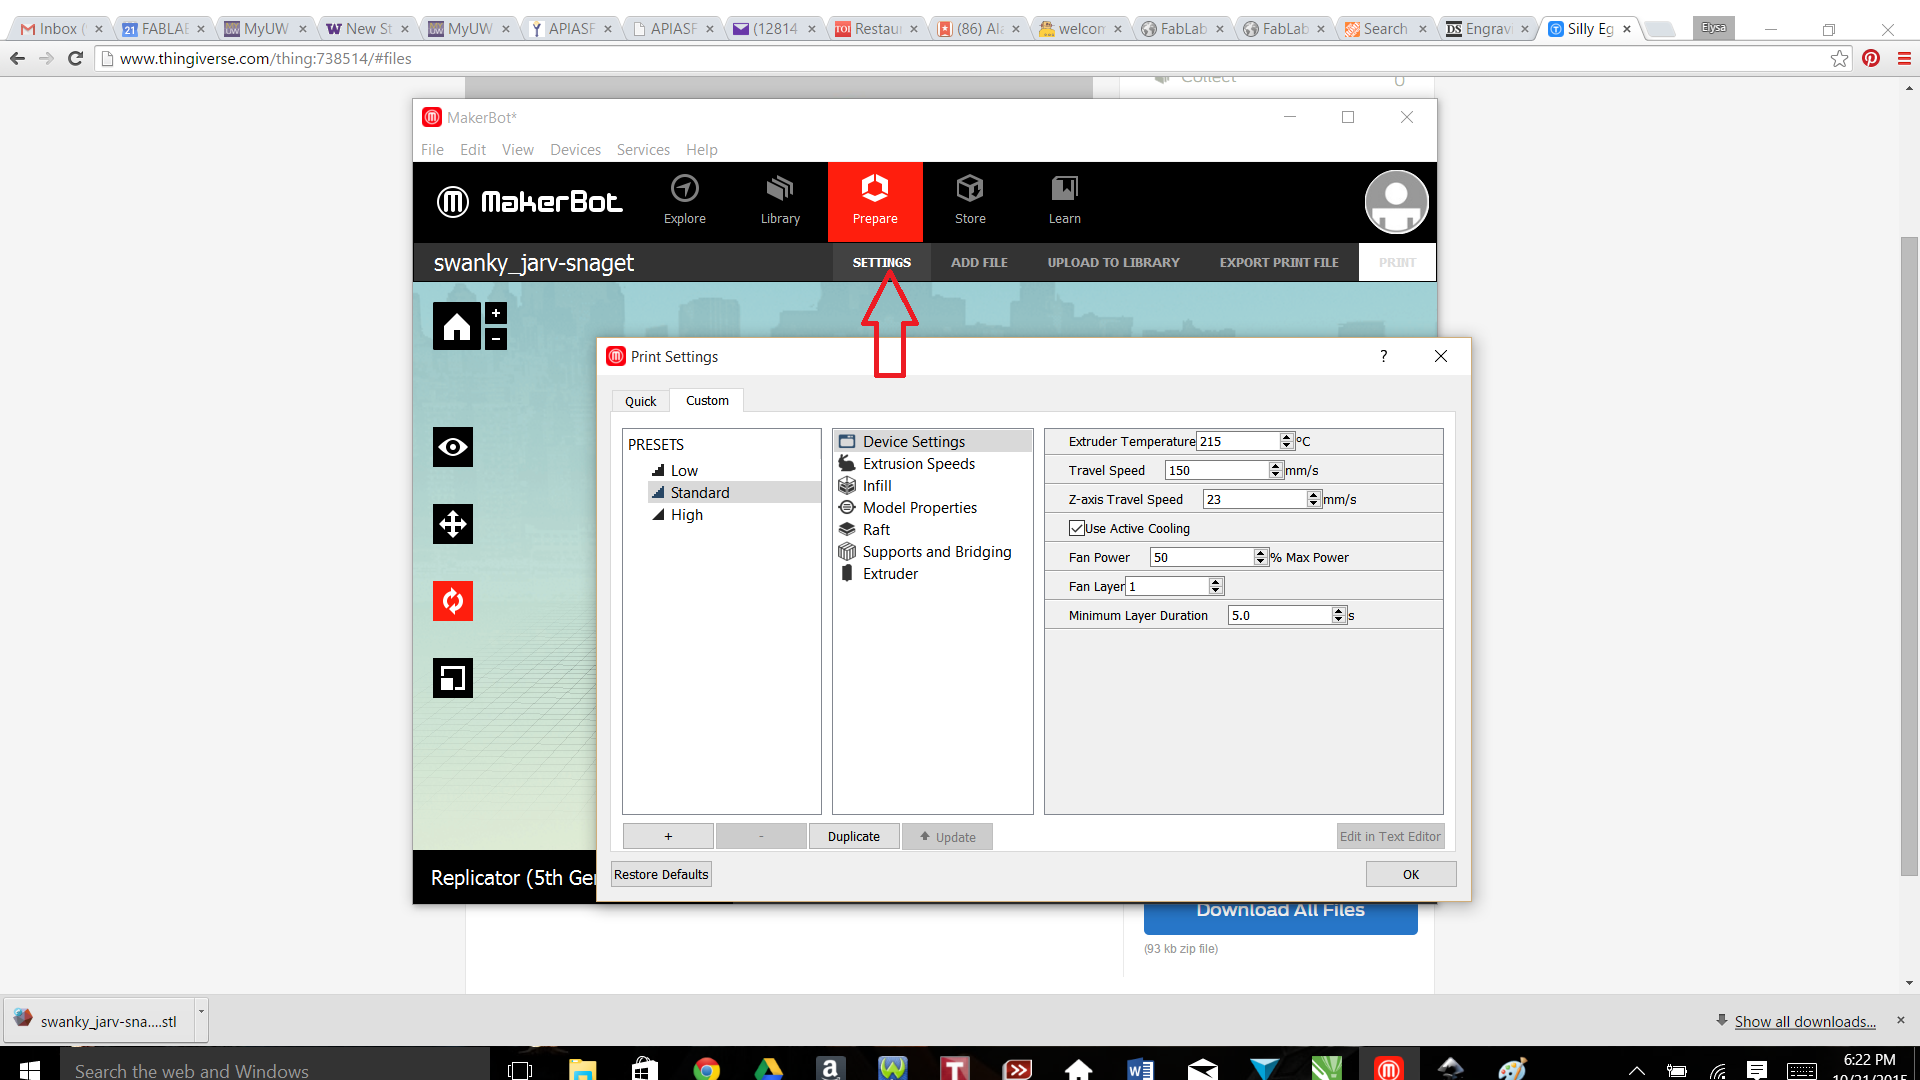The image size is (1920, 1080).
Task: Click the home view icon
Action: pos(456,326)
